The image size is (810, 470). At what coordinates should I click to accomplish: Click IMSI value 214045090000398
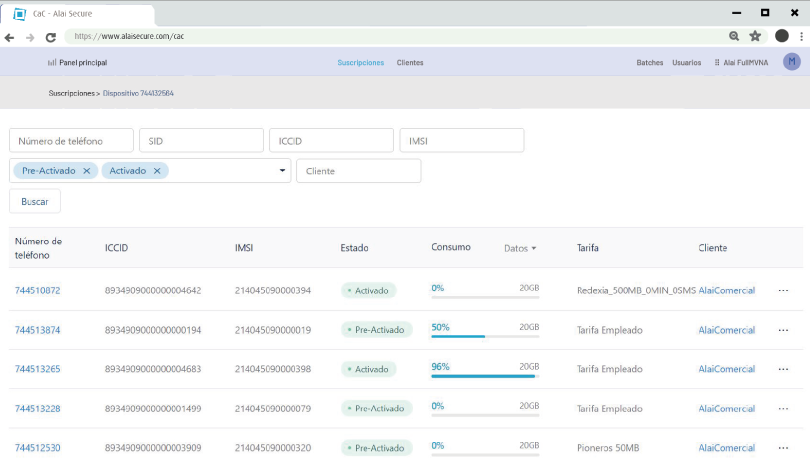click(x=273, y=369)
